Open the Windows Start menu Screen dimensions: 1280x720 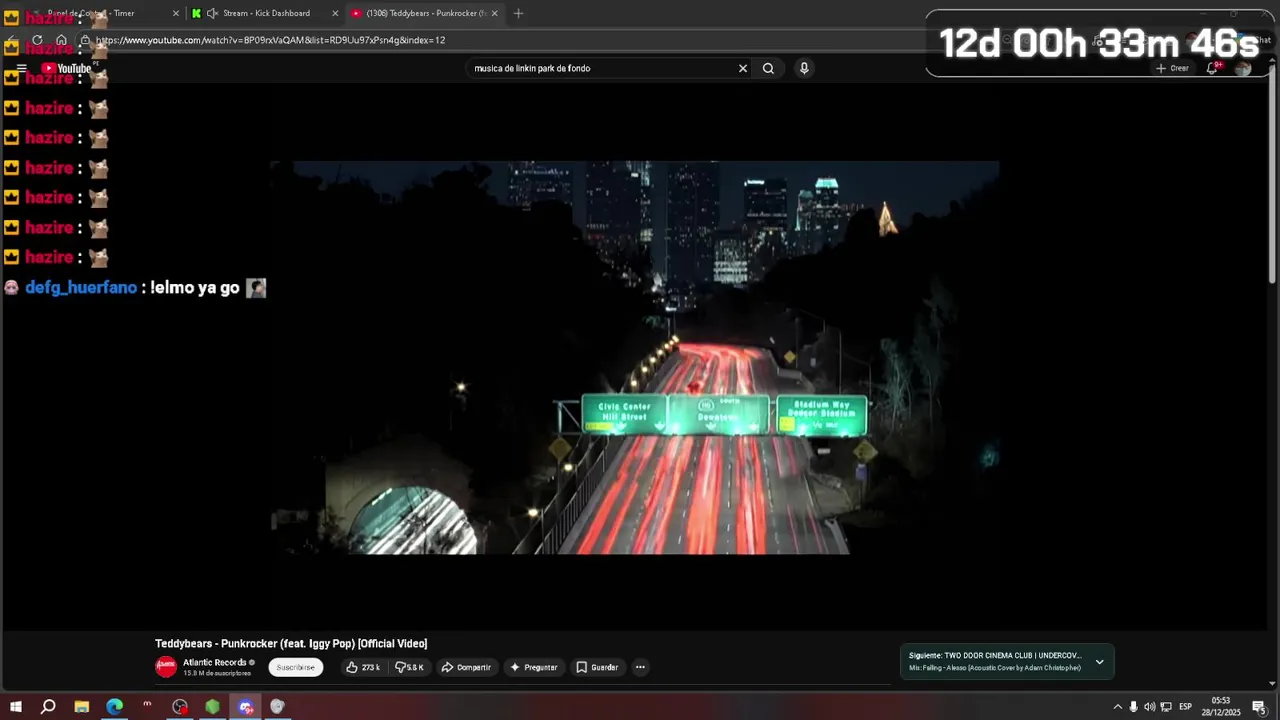click(16, 707)
